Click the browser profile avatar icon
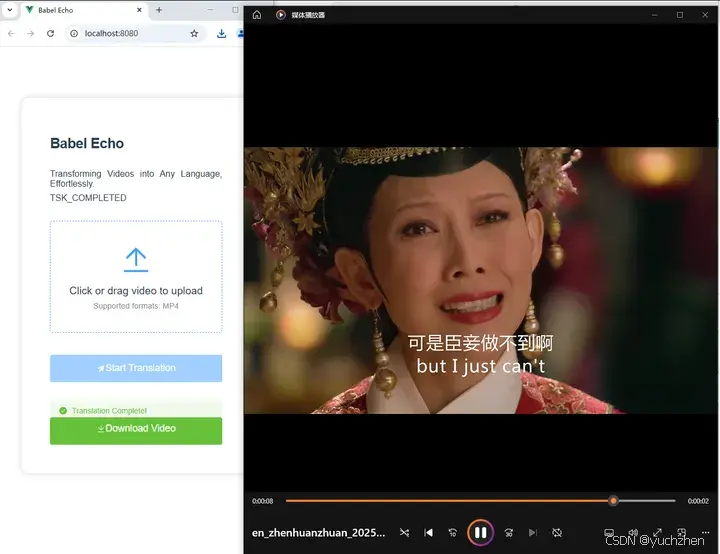Screen dimensions: 720x554 [240, 34]
